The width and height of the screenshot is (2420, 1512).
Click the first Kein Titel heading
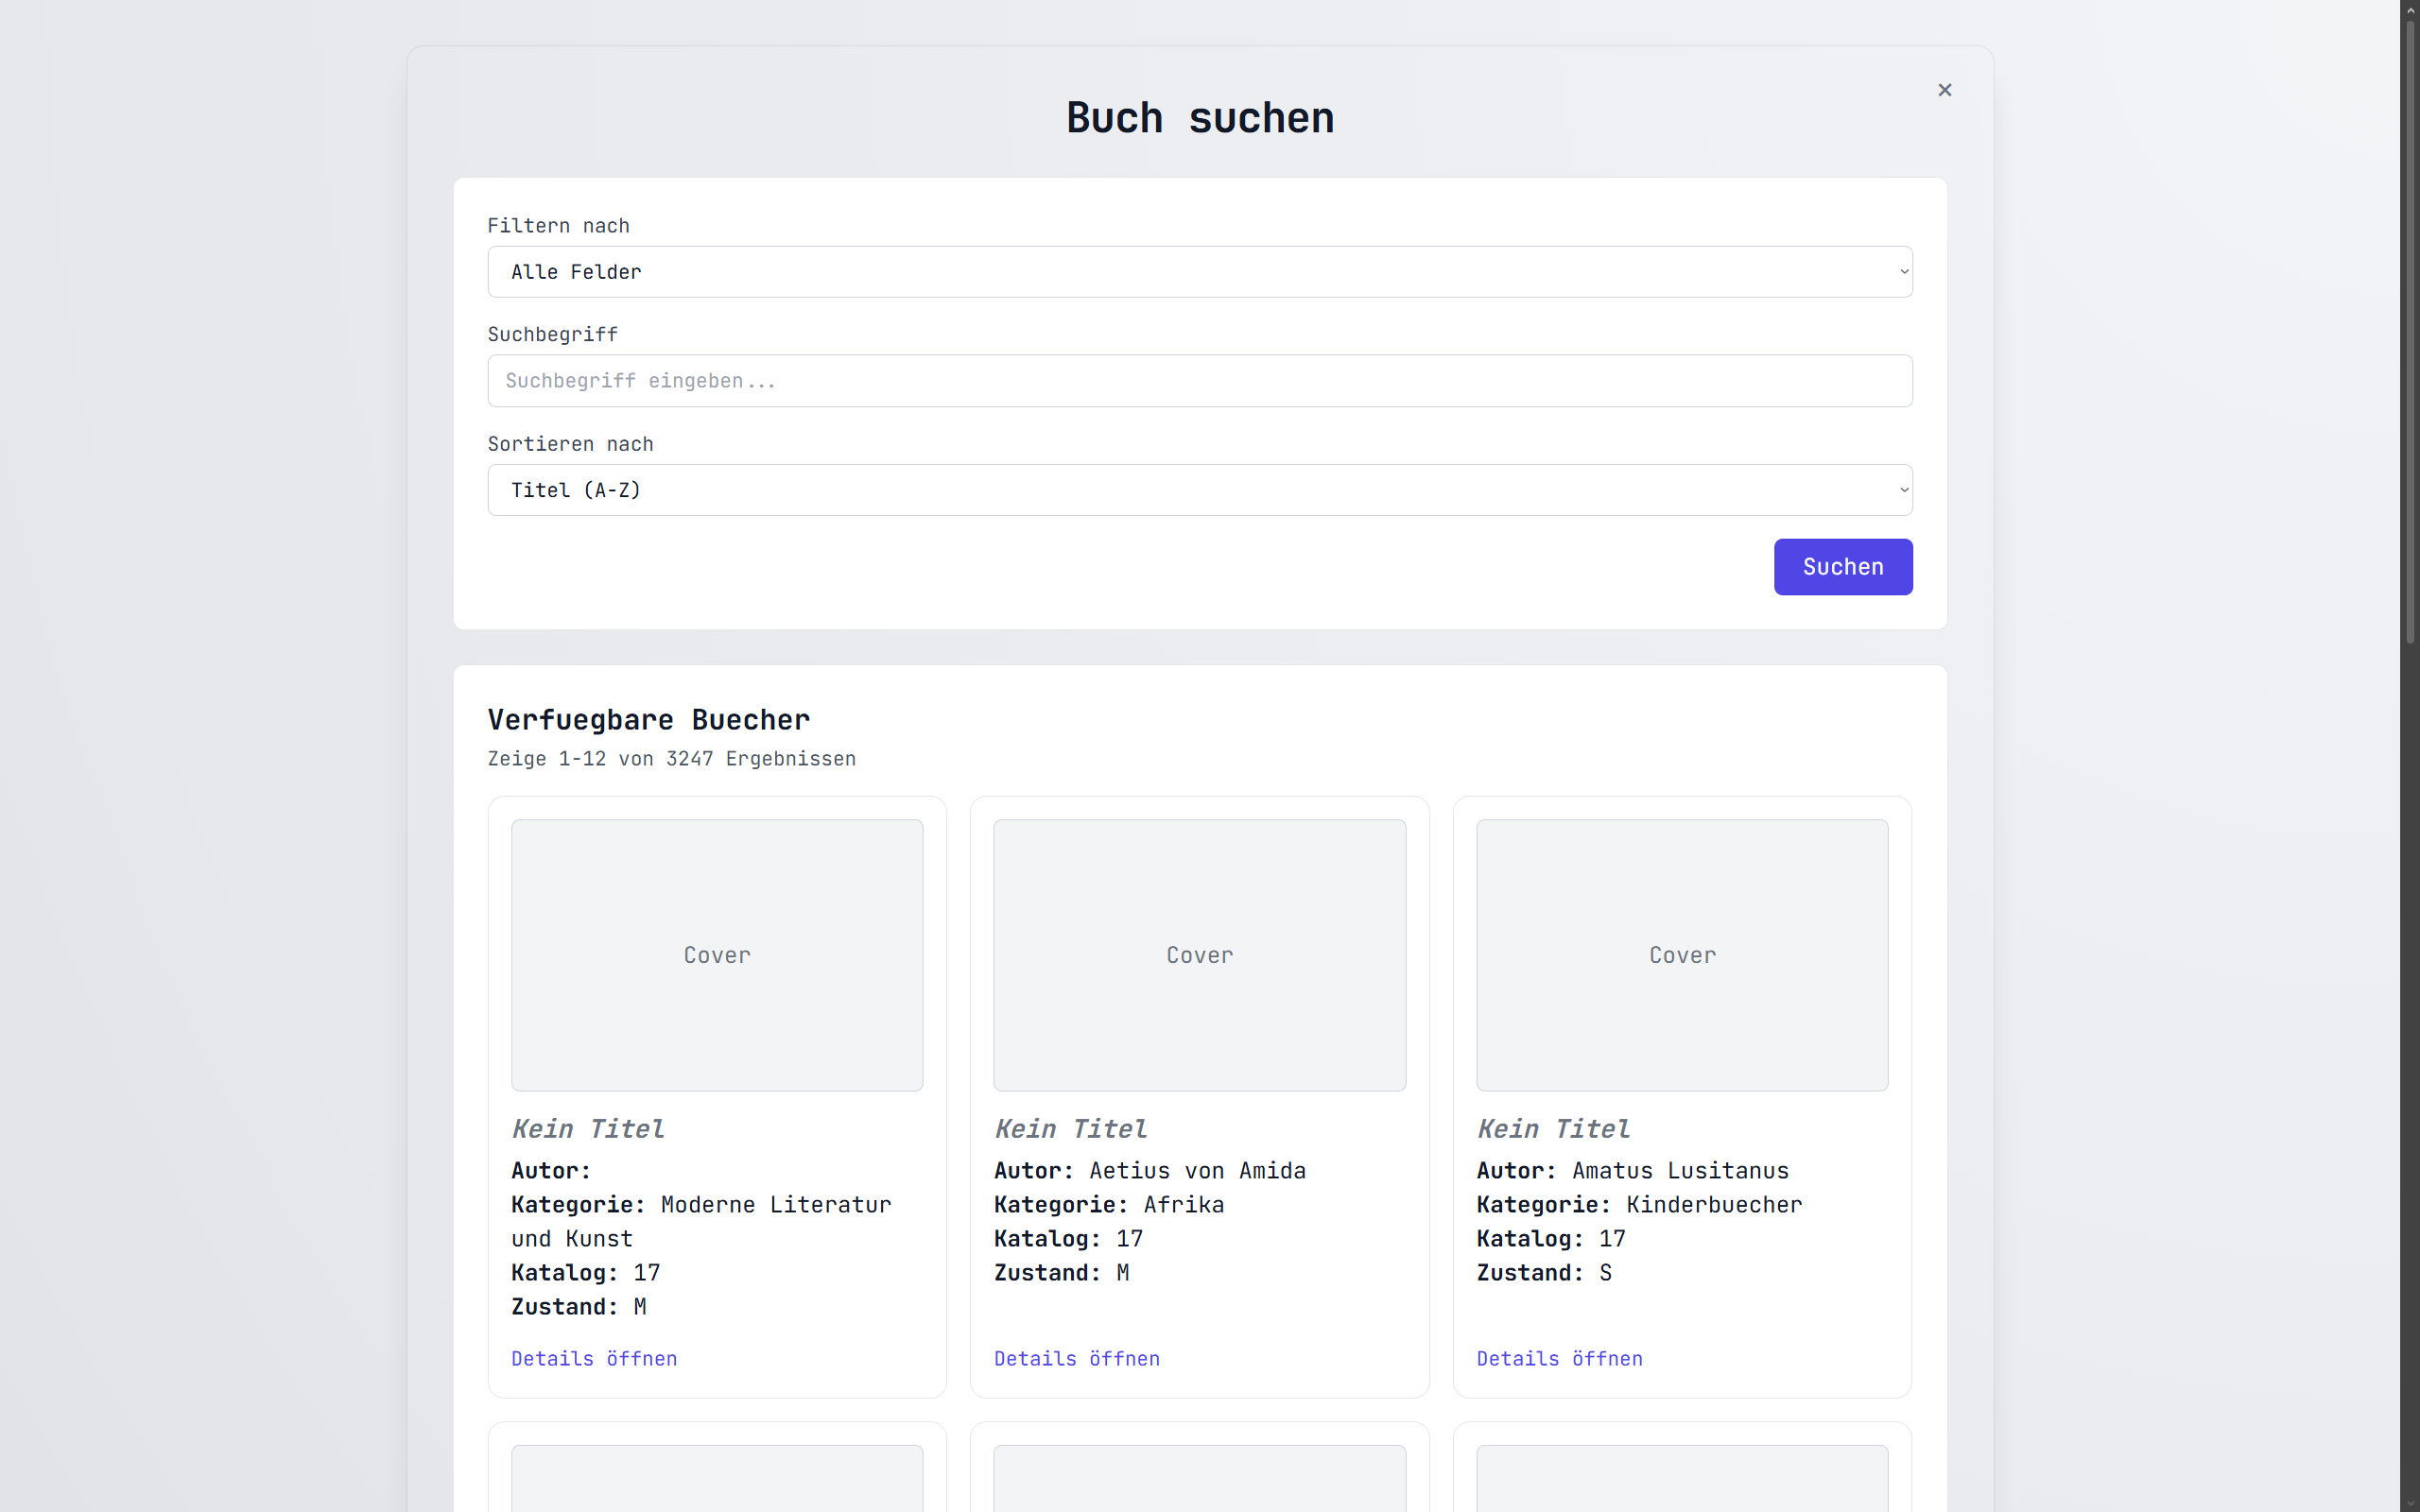pyautogui.click(x=588, y=1129)
